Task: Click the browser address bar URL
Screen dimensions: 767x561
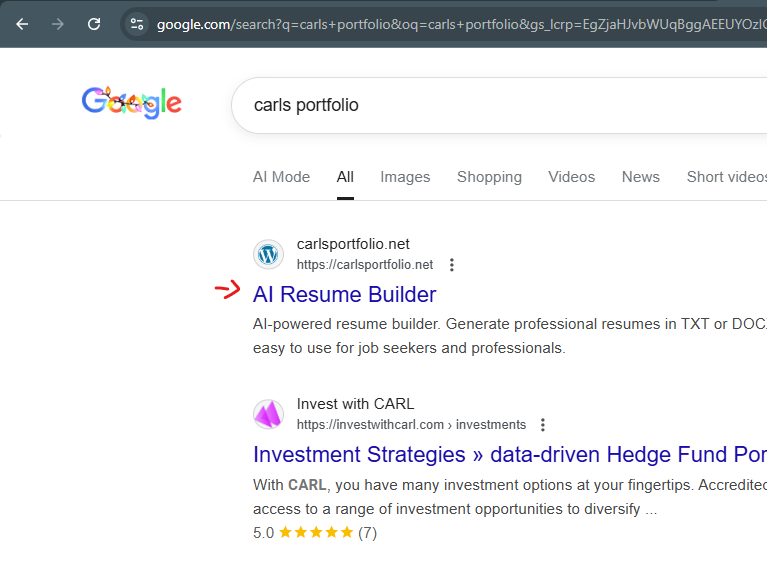Action: pyautogui.click(x=461, y=24)
